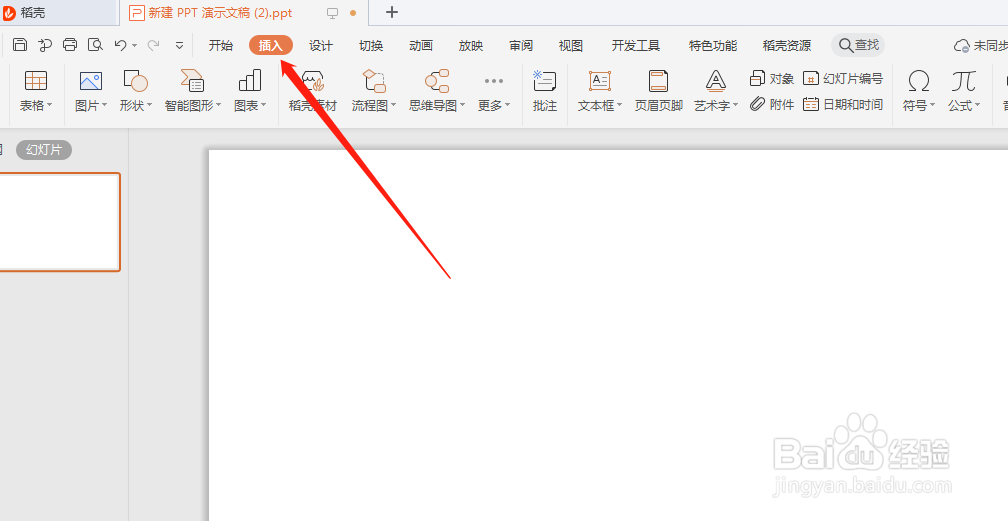Image resolution: width=1008 pixels, height=521 pixels.
Task: Click the 幻灯片编号 slide number button
Action: (x=843, y=78)
